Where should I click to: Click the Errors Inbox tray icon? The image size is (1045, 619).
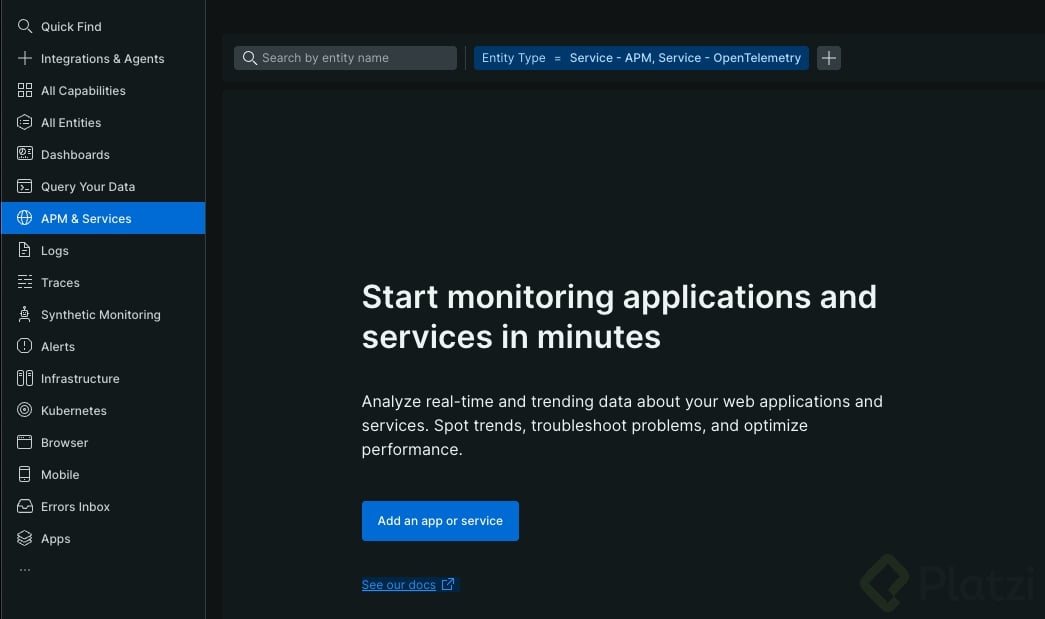(x=25, y=506)
